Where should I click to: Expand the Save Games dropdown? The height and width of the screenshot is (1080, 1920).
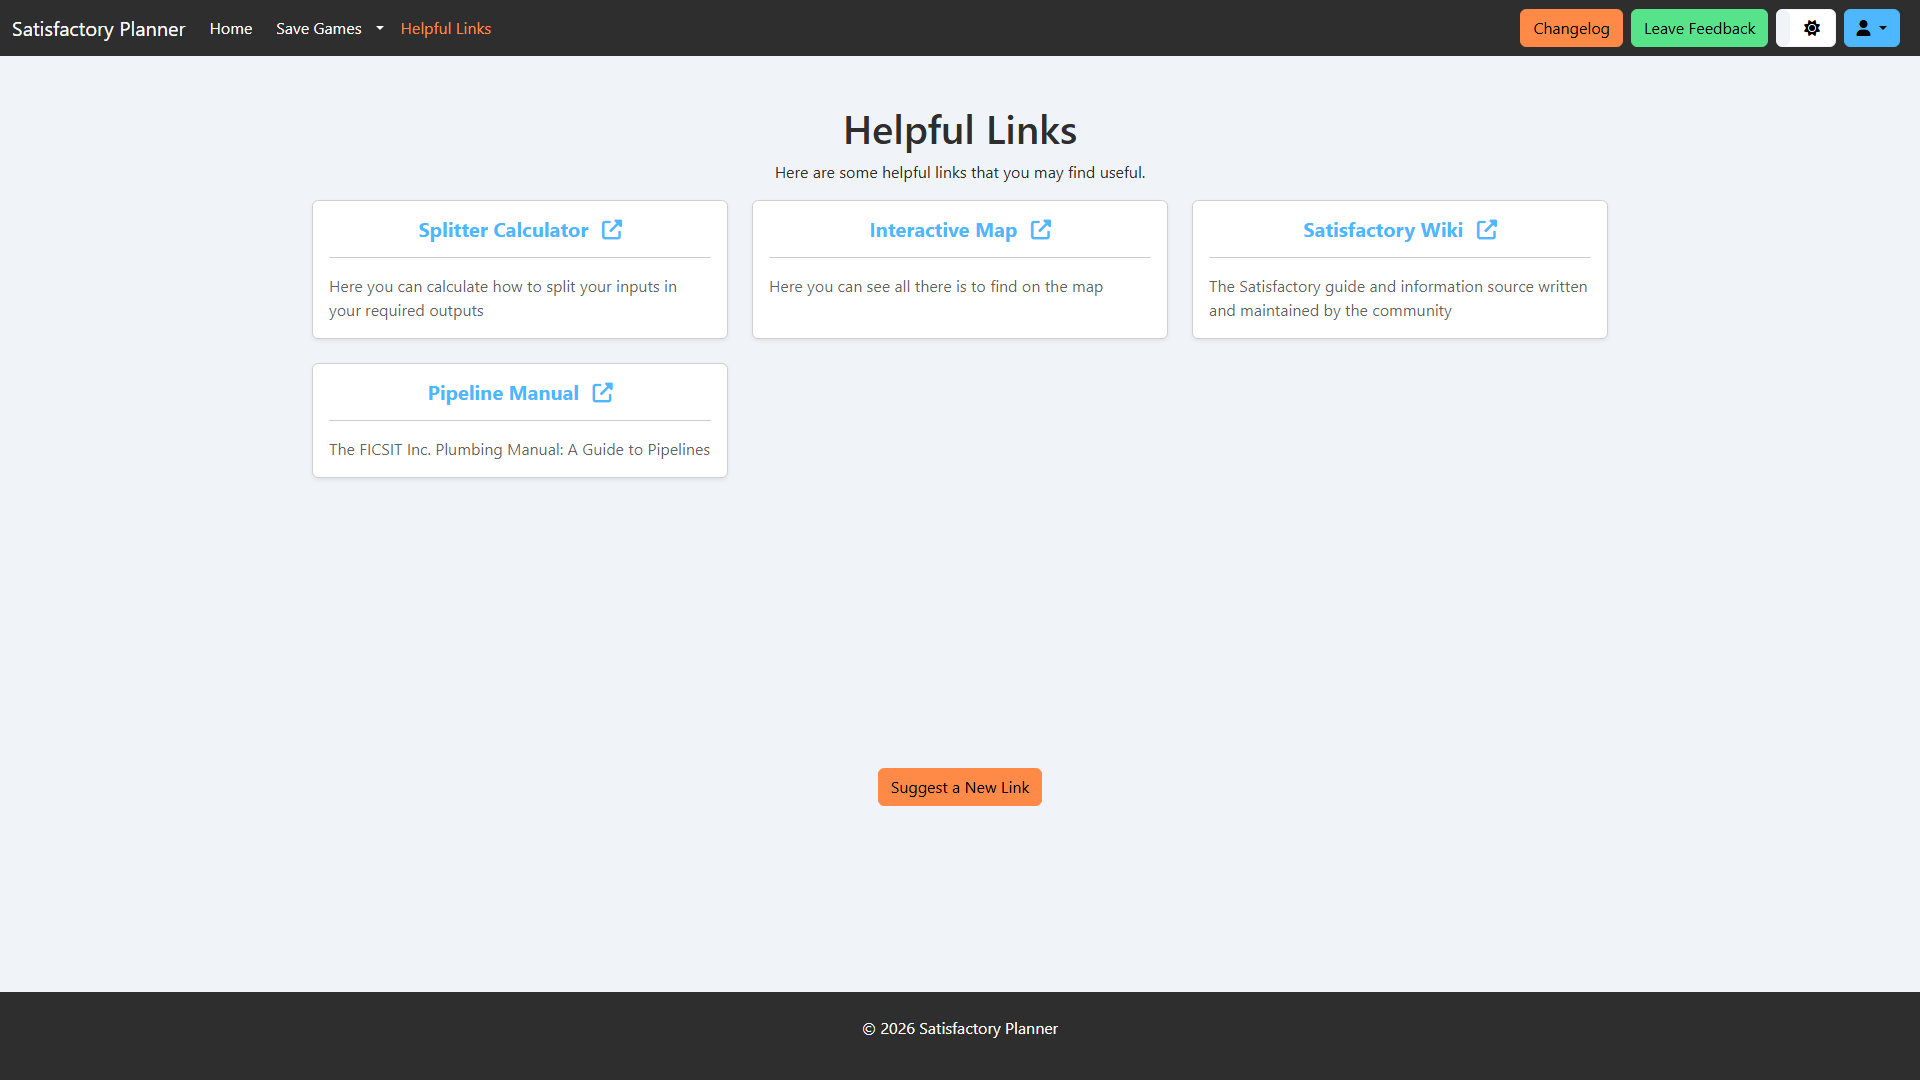pos(318,28)
